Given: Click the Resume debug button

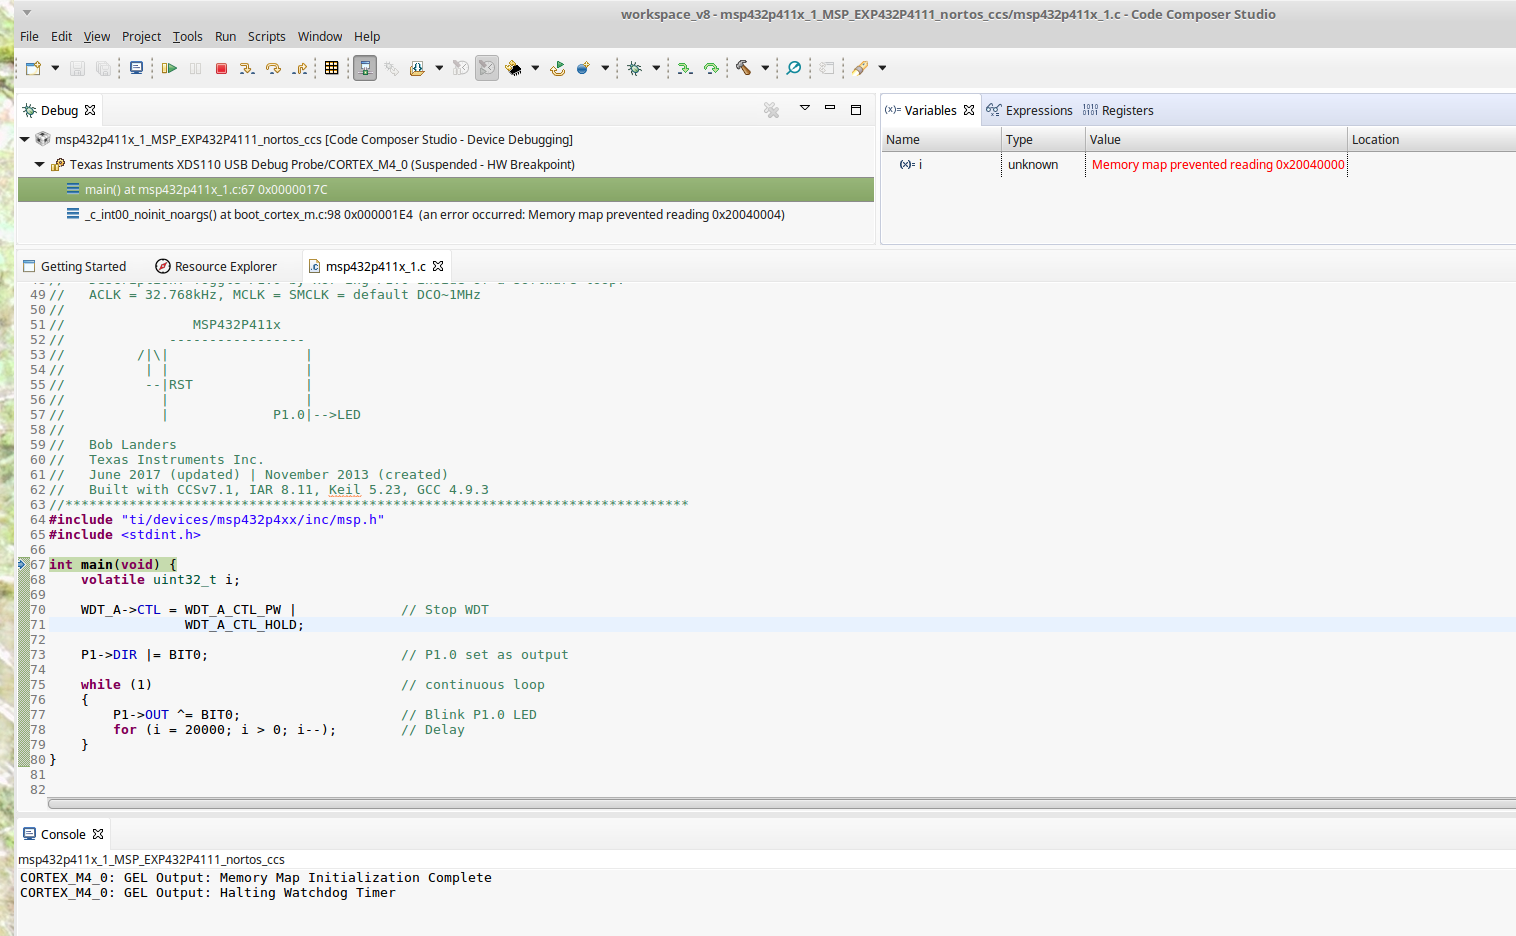Looking at the screenshot, I should click(x=169, y=68).
